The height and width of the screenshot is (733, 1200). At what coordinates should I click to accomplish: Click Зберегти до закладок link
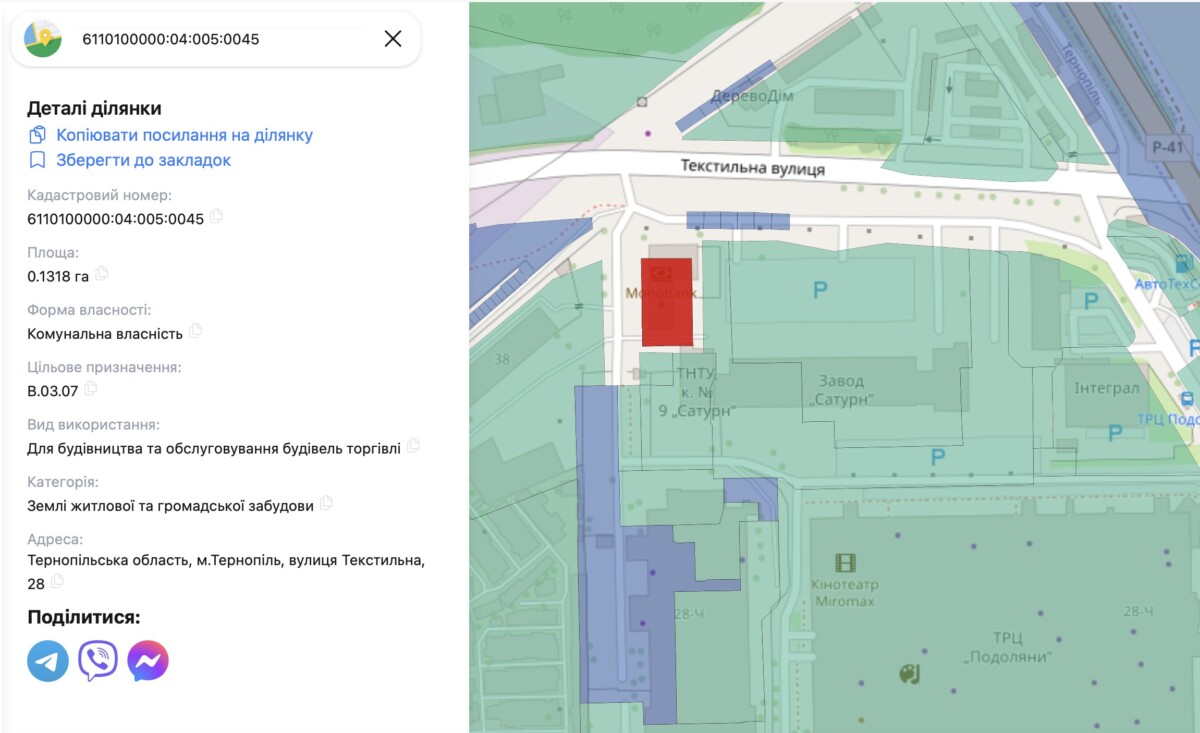click(143, 160)
